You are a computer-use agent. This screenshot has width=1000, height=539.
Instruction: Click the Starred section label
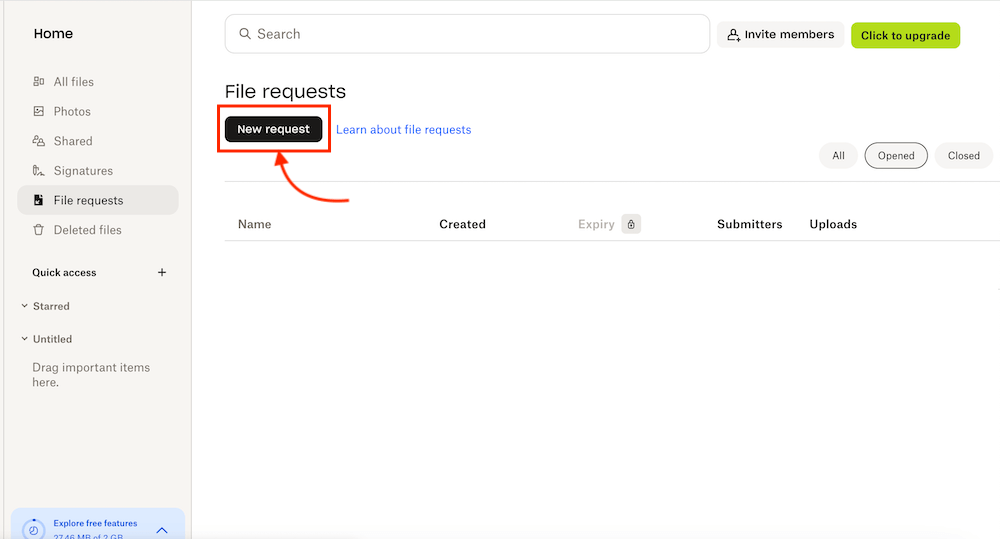[51, 306]
